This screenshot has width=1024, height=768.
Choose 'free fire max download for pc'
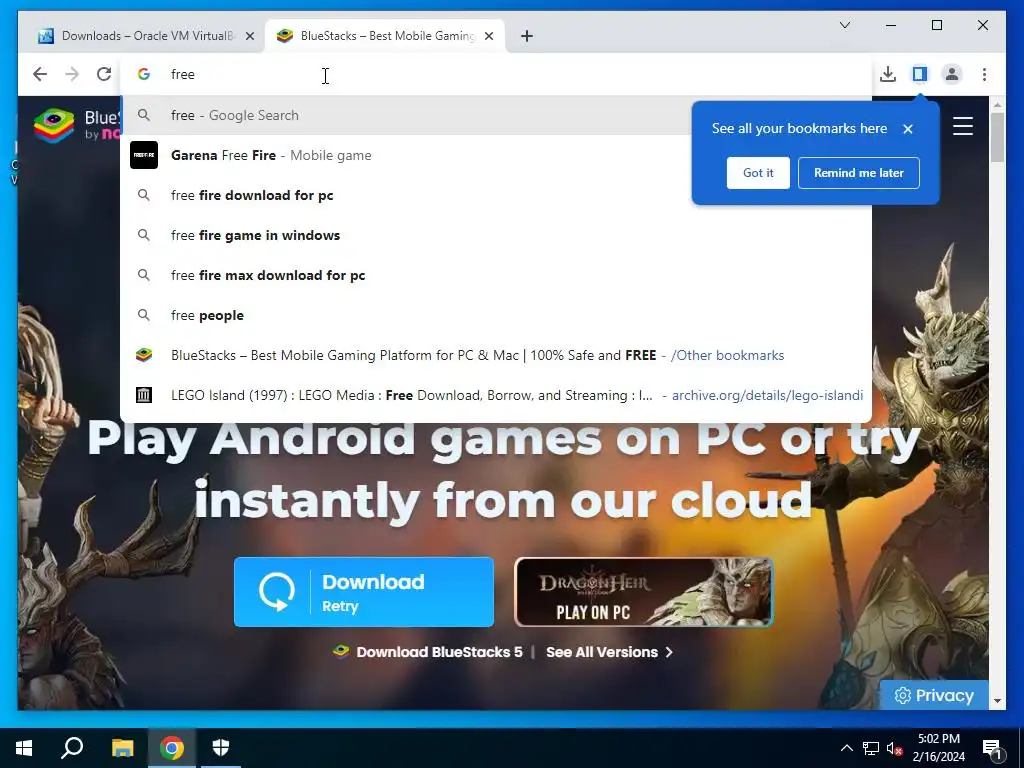pos(496,276)
